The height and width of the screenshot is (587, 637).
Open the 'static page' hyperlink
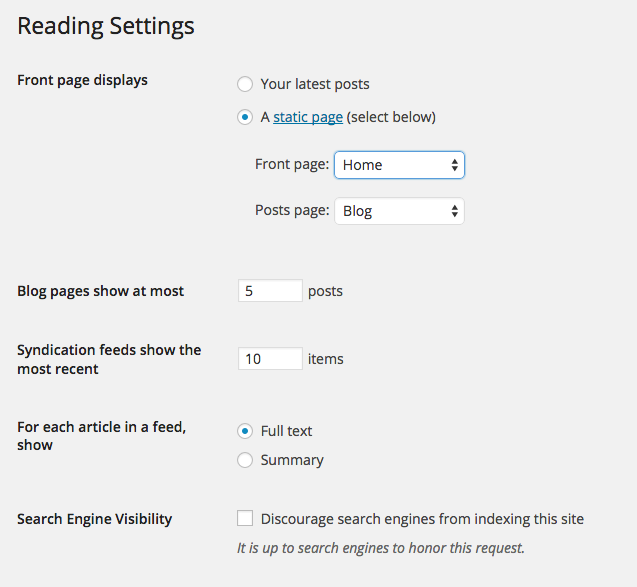tap(308, 117)
